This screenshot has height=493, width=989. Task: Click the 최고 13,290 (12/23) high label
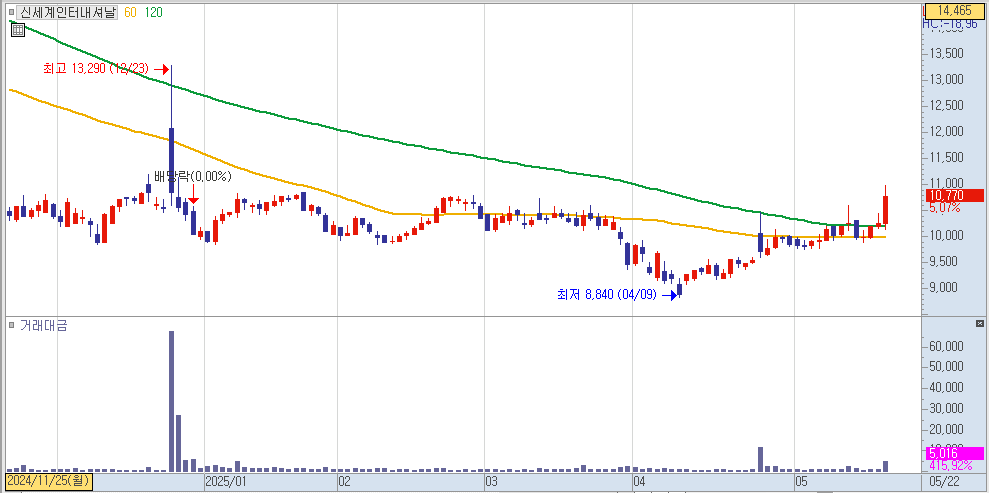tap(95, 69)
